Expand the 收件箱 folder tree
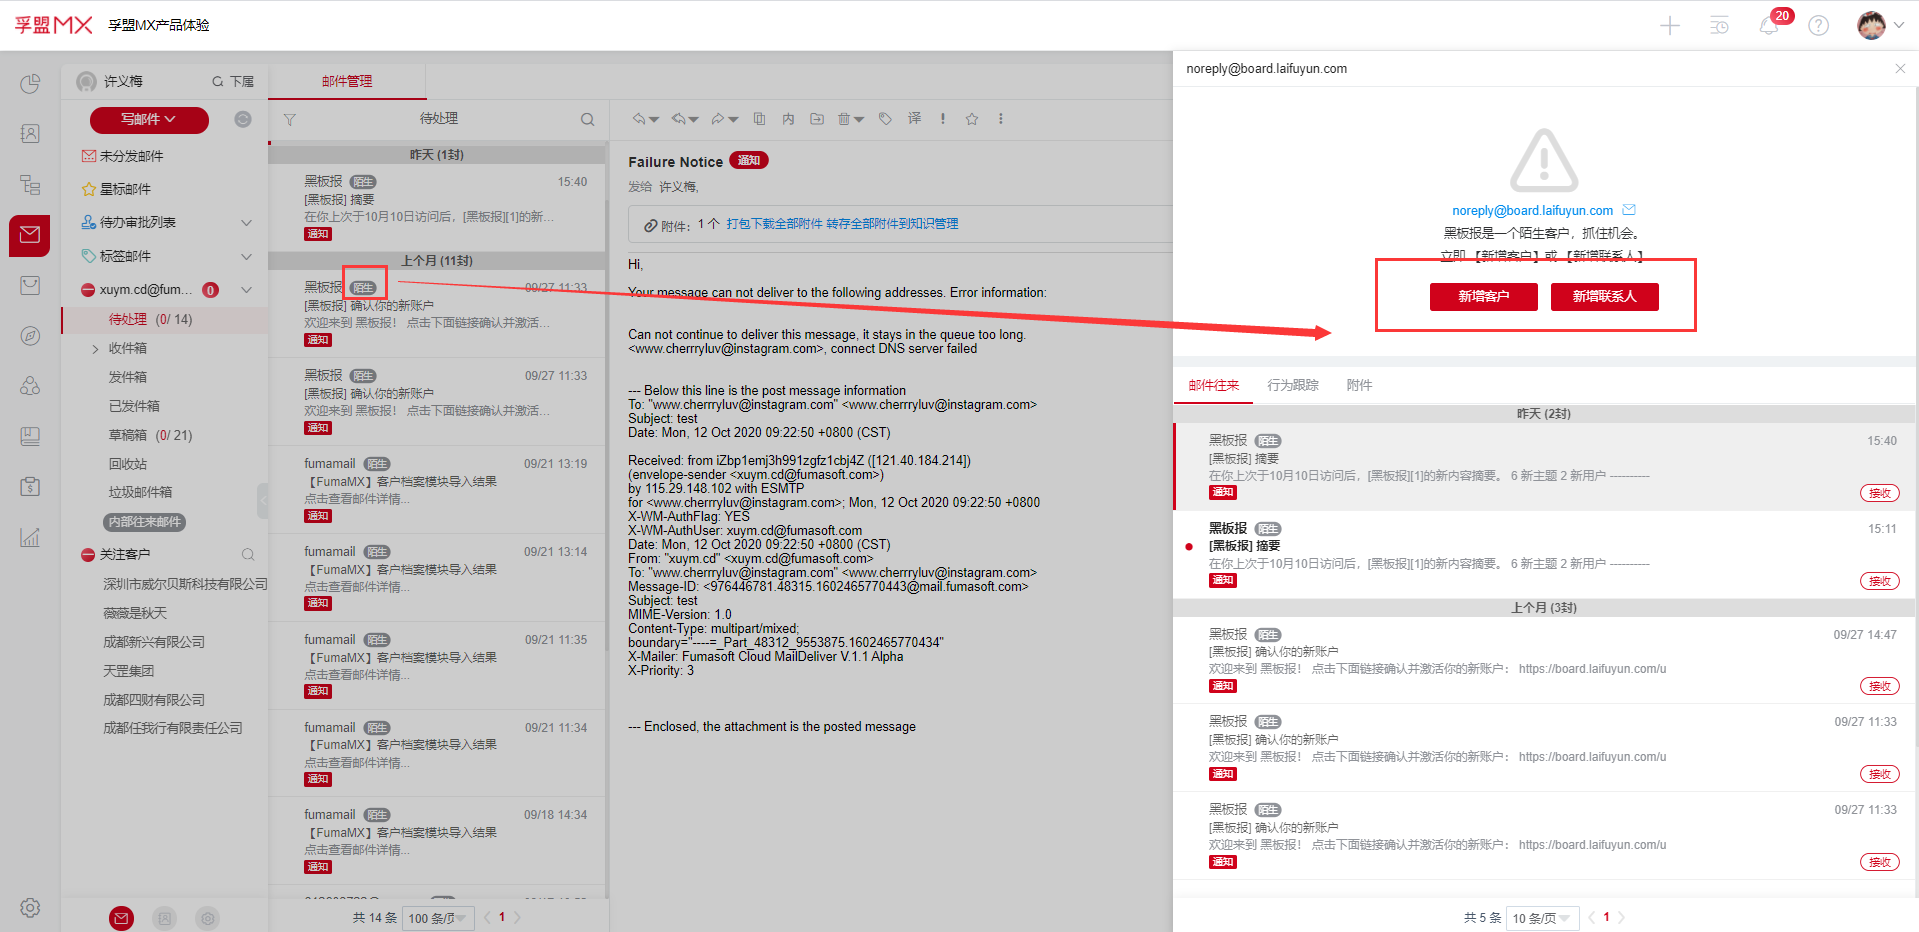The width and height of the screenshot is (1919, 932). 95,349
